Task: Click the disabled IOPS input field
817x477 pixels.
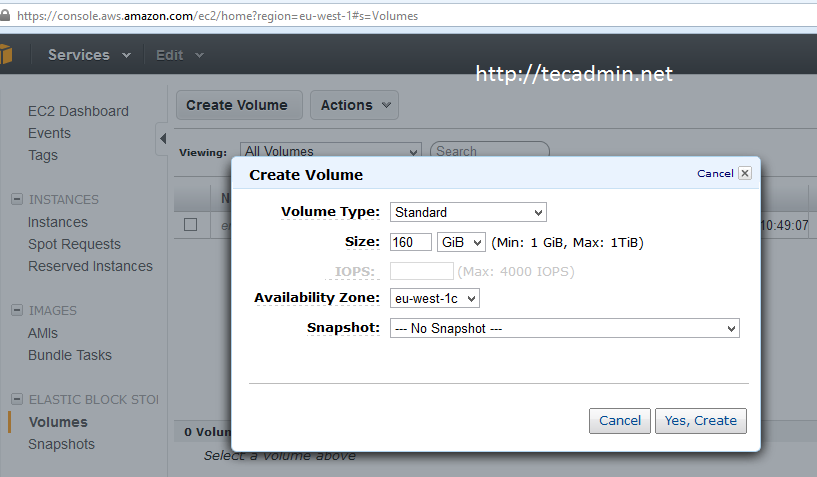Action: [422, 271]
